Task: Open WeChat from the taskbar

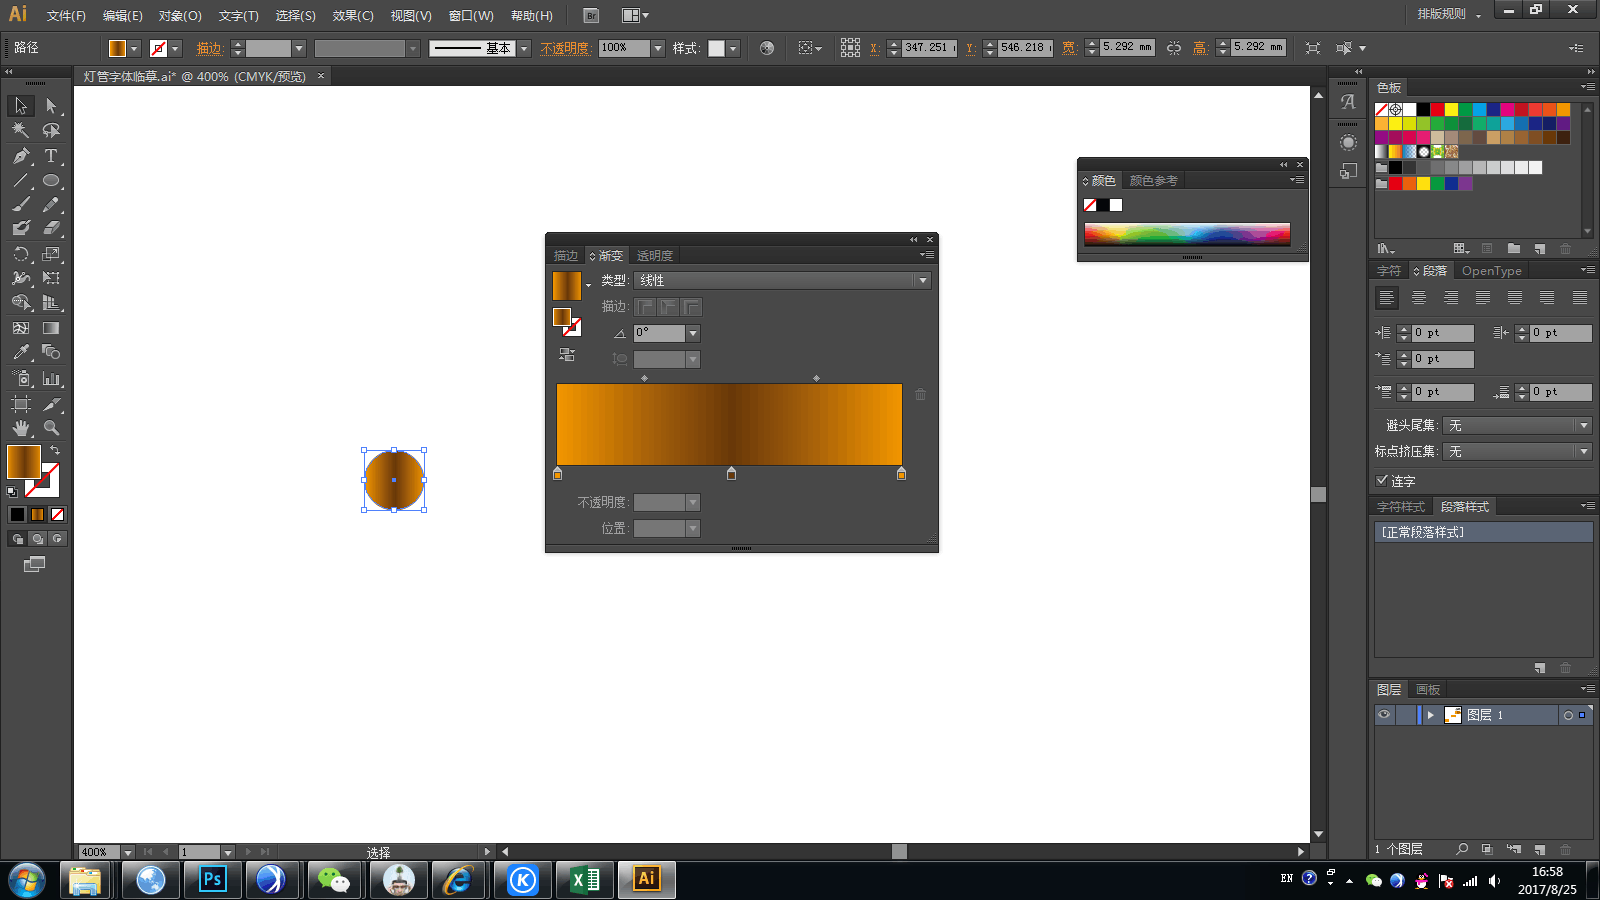Action: pos(333,880)
